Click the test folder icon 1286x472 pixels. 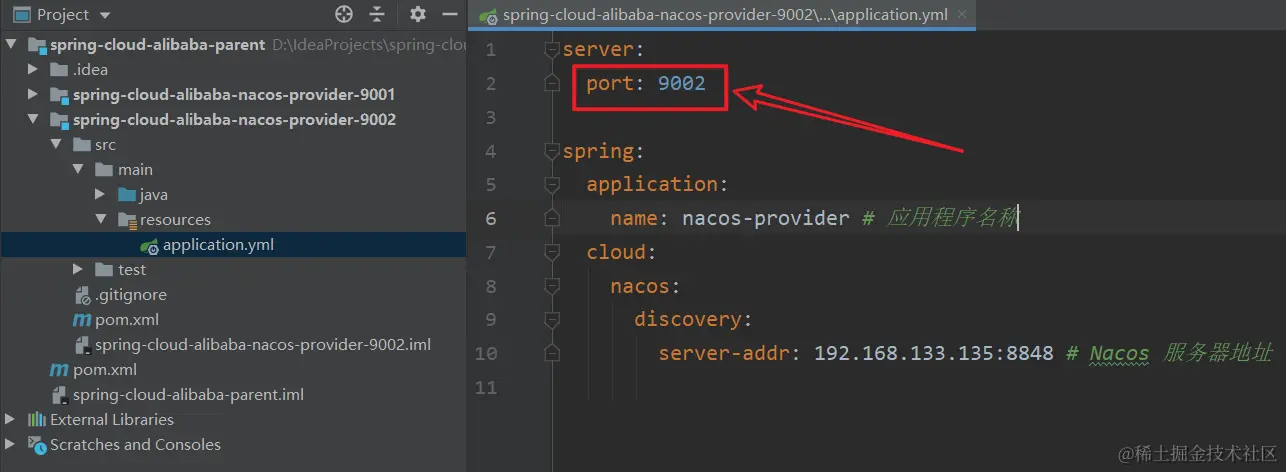(x=103, y=270)
